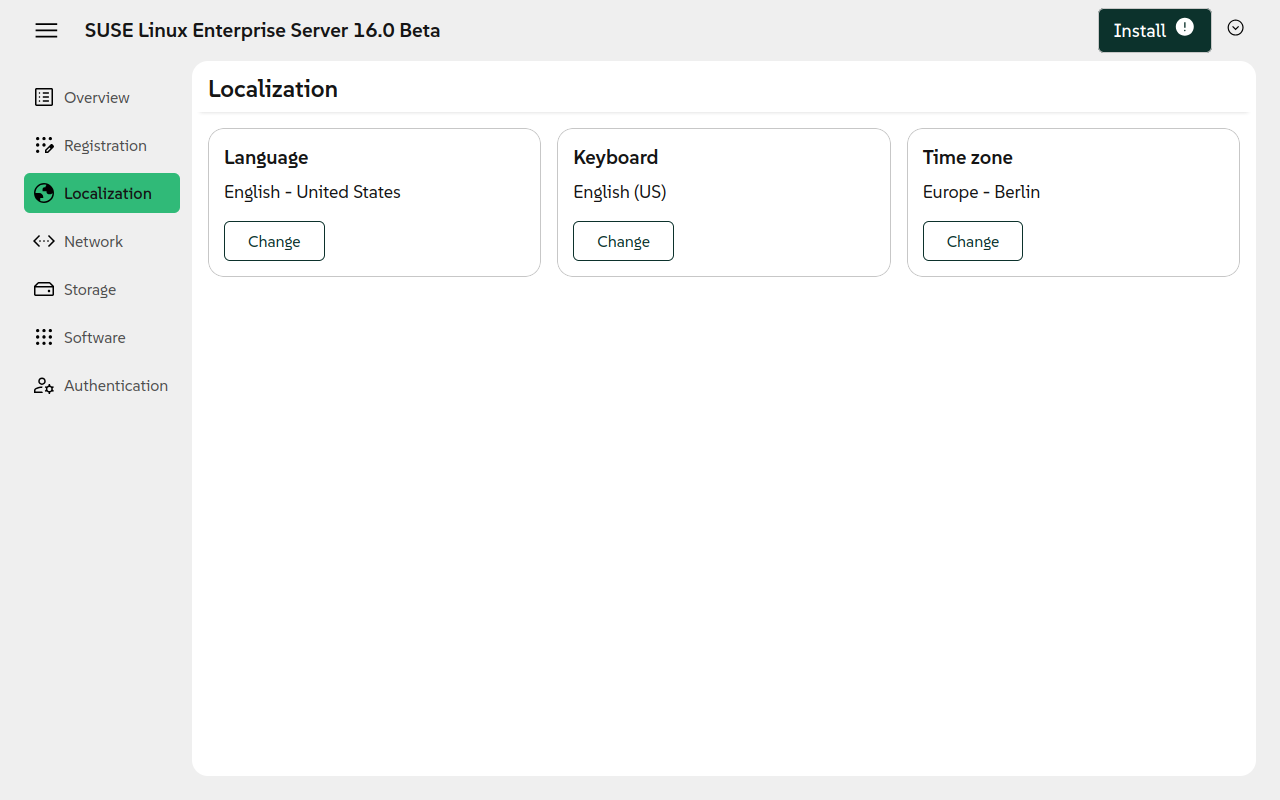
Task: Select the Registration pencil-dots icon
Action: 45,145
